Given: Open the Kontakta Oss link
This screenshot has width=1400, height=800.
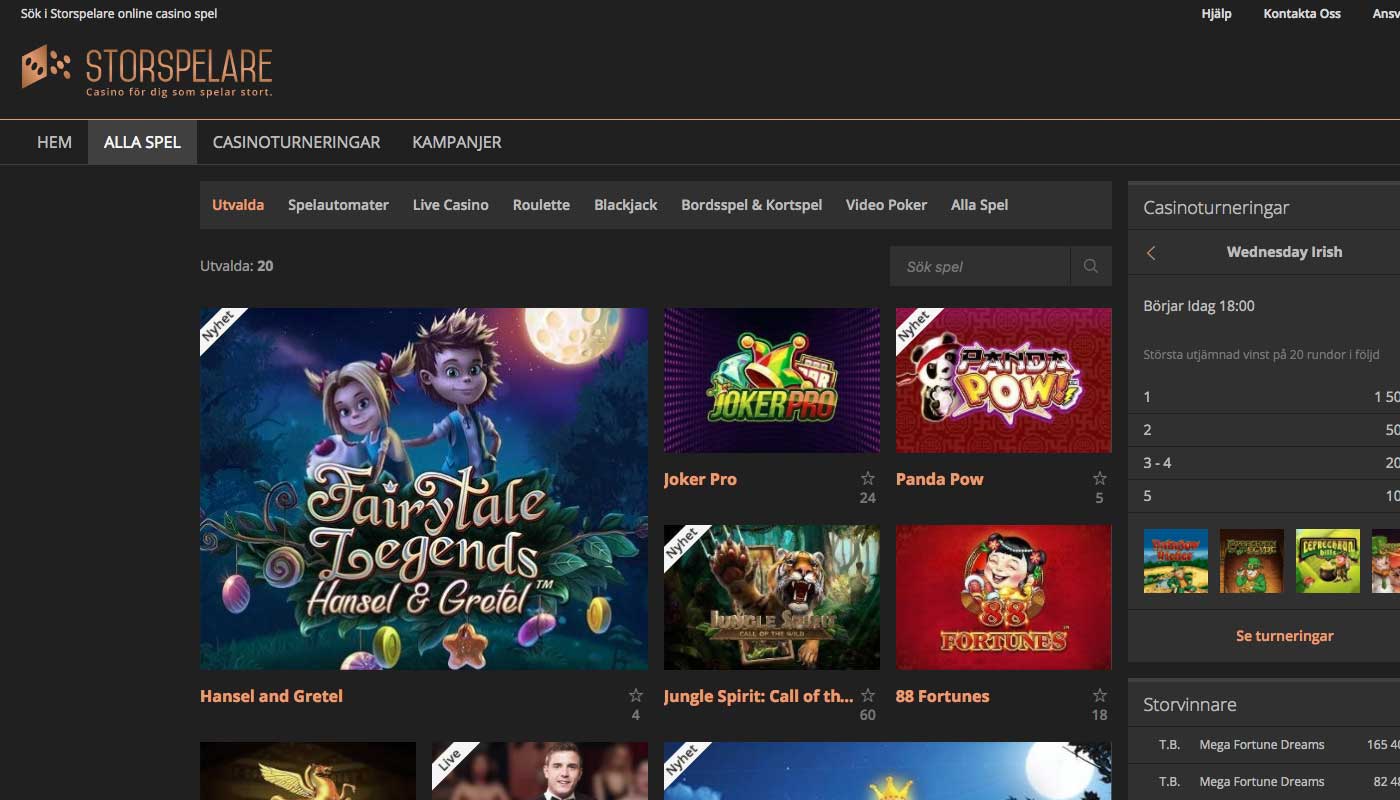Looking at the screenshot, I should pos(1302,14).
